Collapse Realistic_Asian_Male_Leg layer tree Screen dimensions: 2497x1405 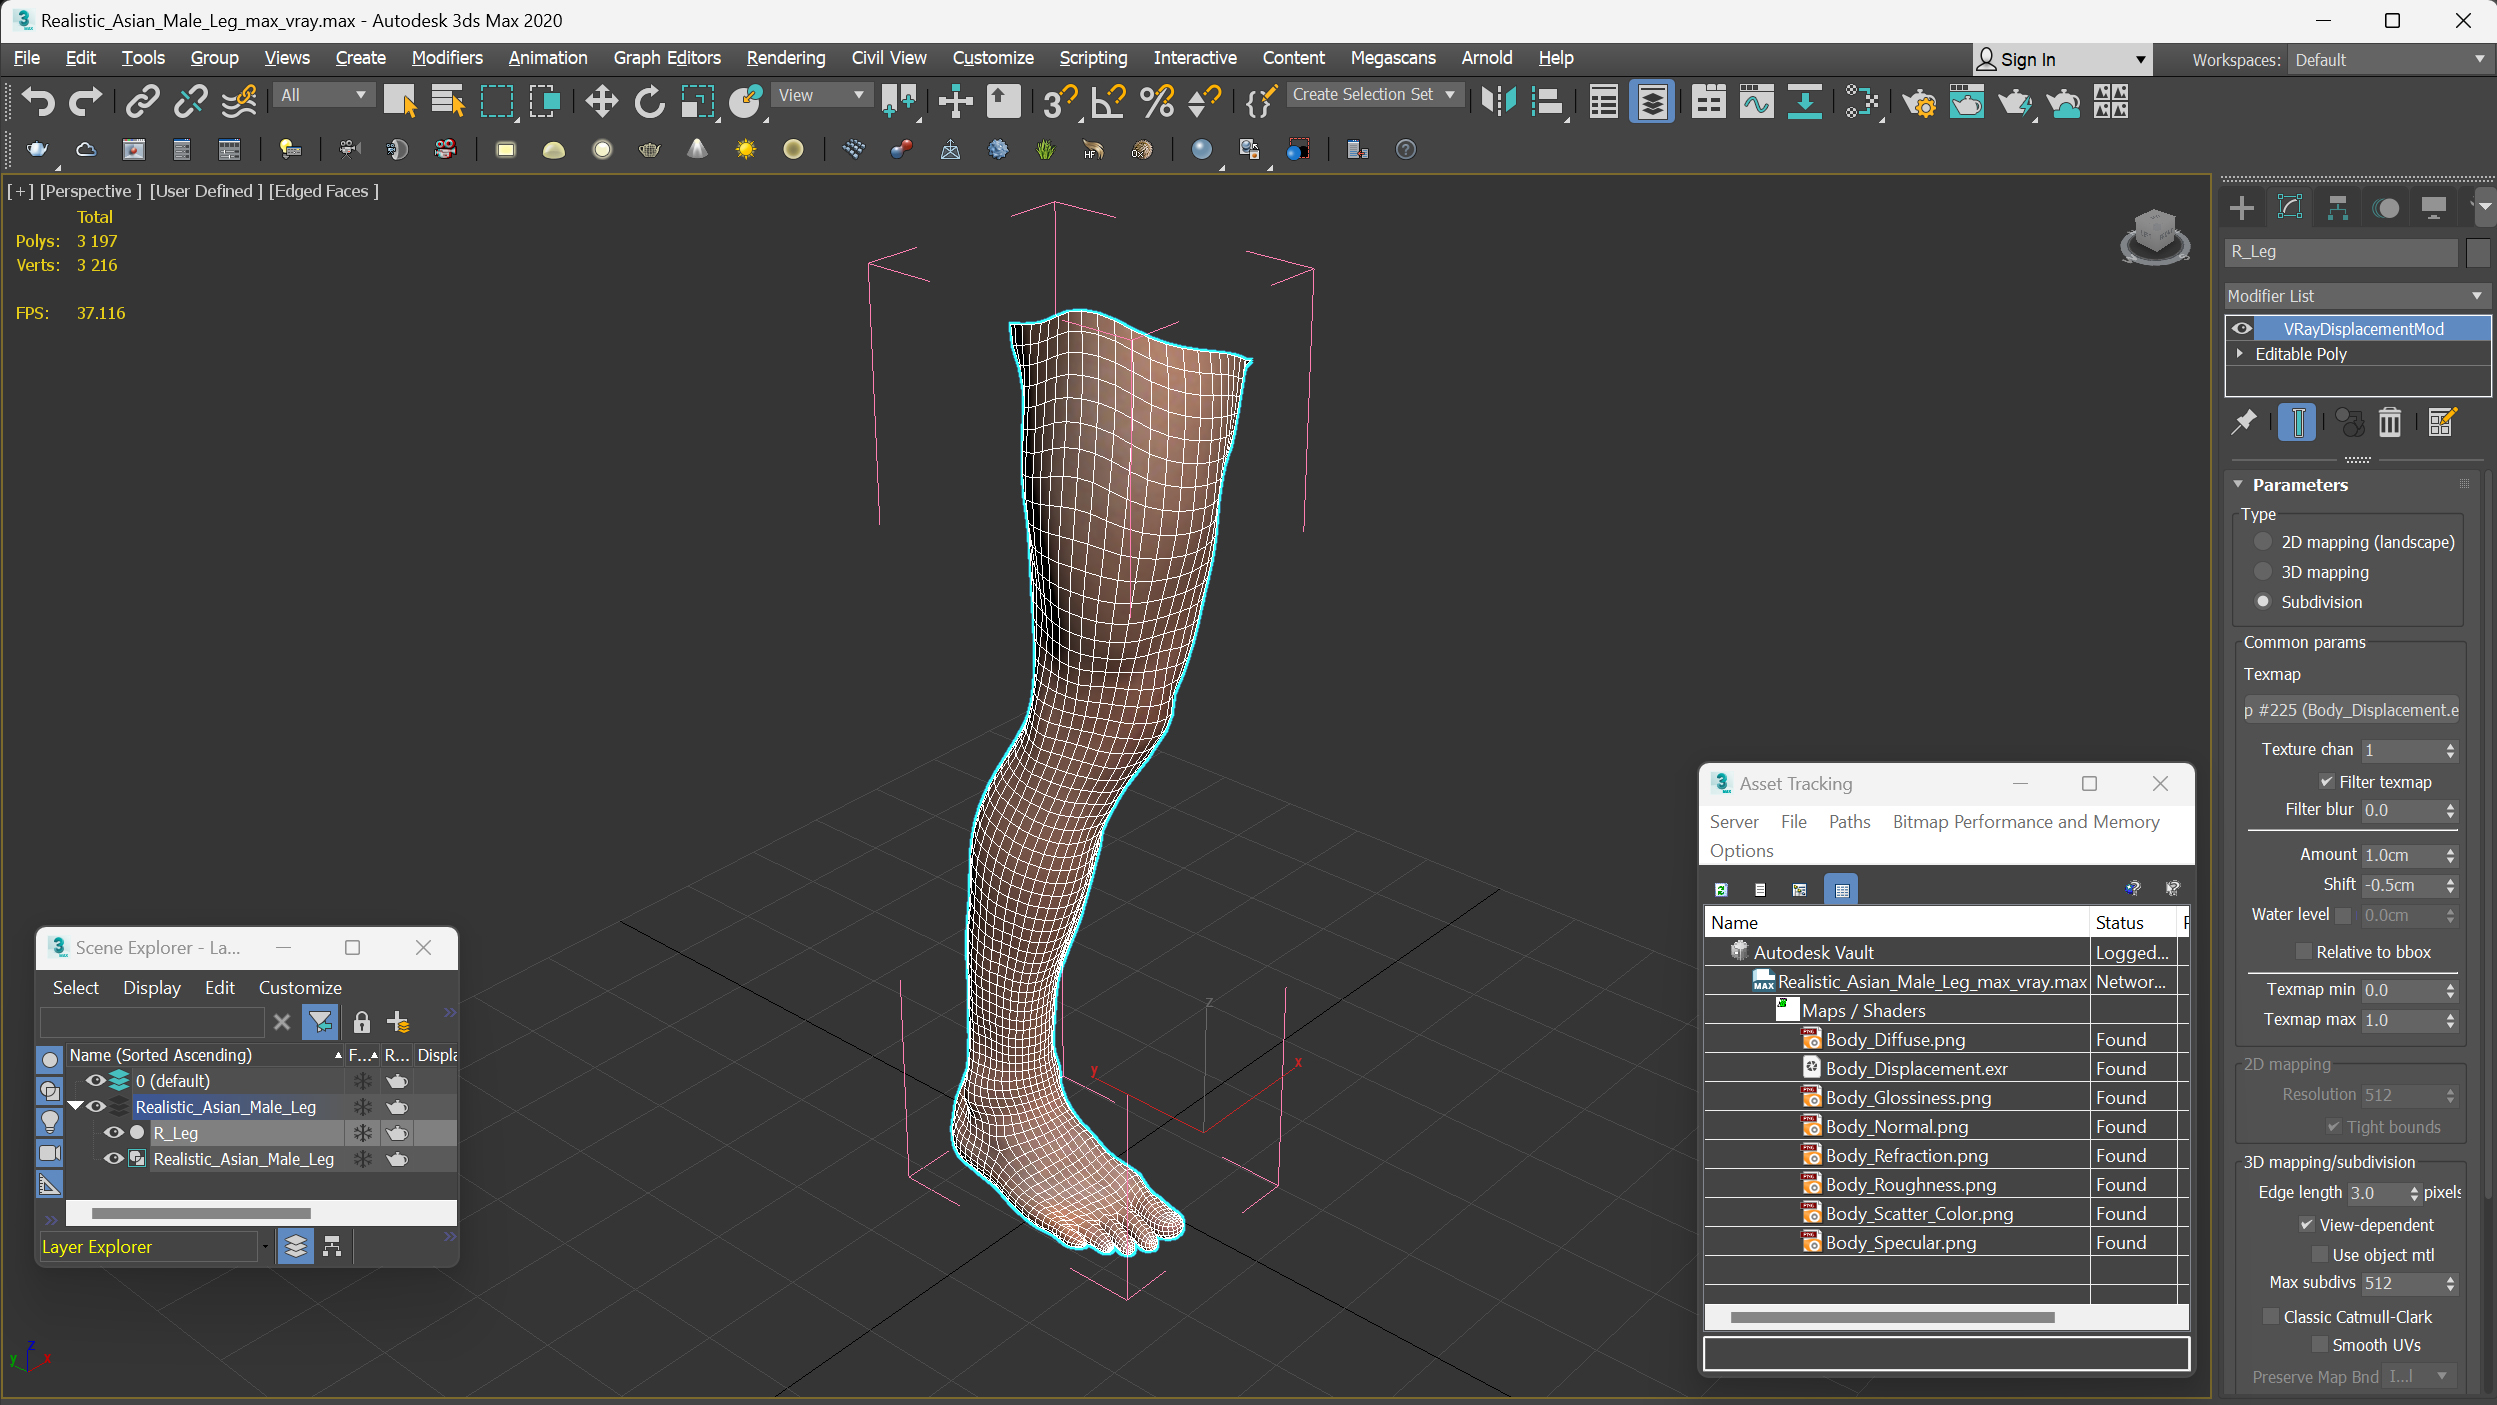[x=75, y=1107]
